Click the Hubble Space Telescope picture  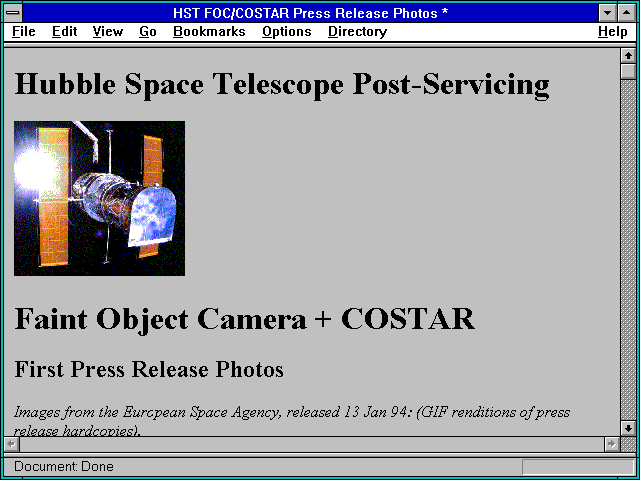point(99,198)
